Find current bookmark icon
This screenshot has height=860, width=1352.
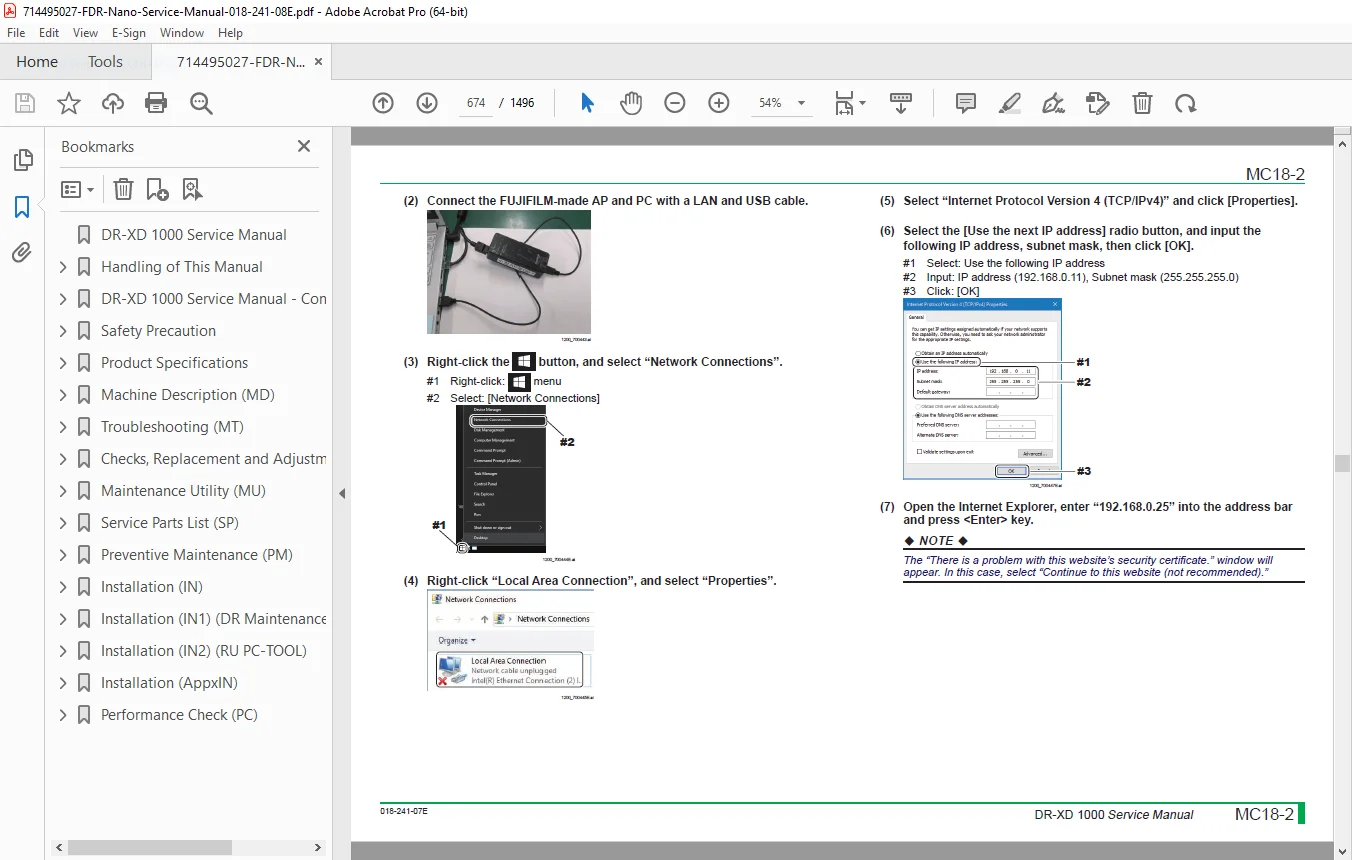pyautogui.click(x=192, y=189)
